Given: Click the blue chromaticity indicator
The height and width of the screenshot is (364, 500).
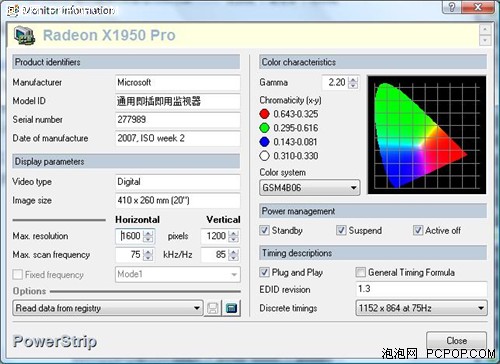Looking at the screenshot, I should point(264,142).
